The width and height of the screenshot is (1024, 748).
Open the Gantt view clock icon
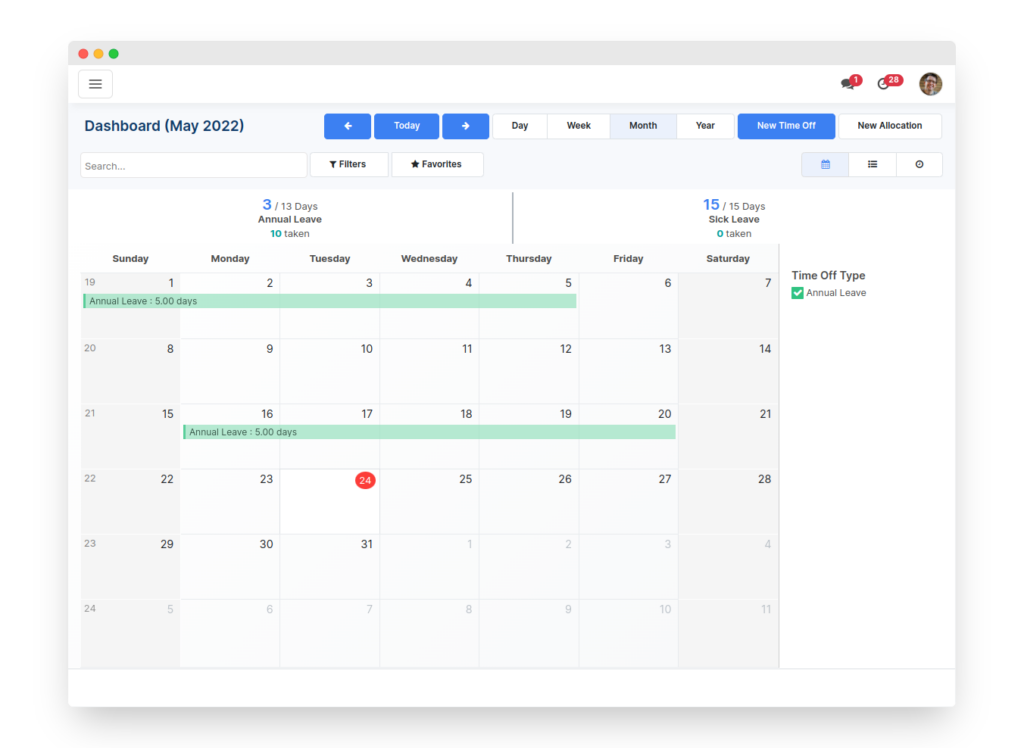[x=919, y=163]
